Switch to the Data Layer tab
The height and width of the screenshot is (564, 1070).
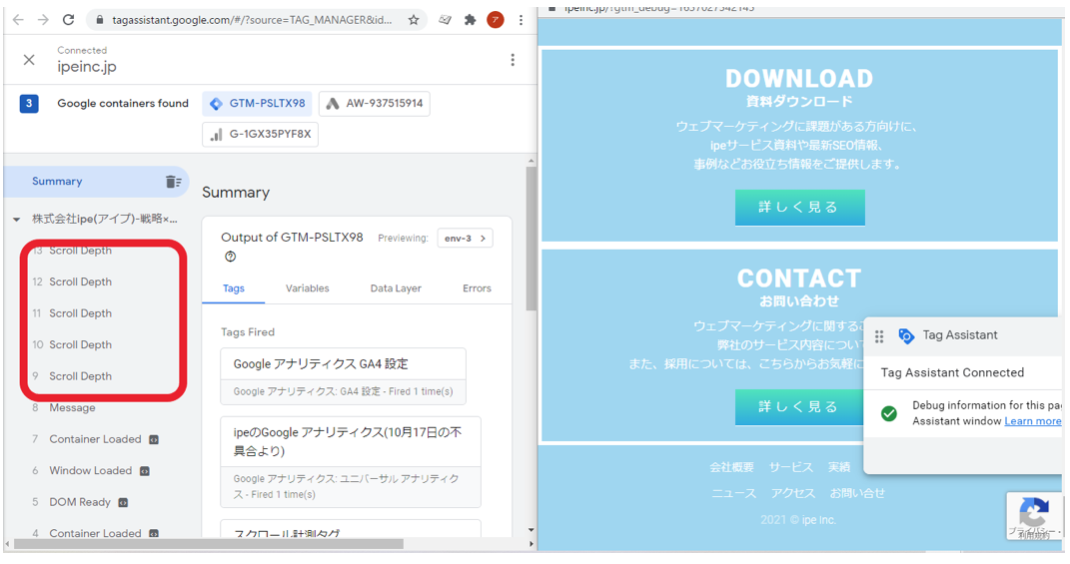(x=395, y=288)
